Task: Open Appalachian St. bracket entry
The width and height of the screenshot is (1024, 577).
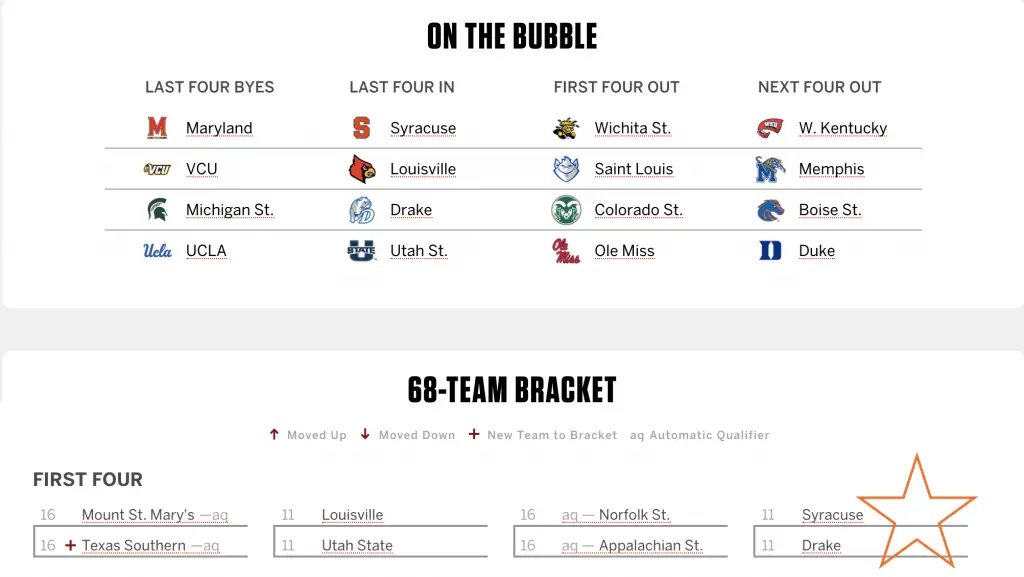Action: click(x=650, y=545)
